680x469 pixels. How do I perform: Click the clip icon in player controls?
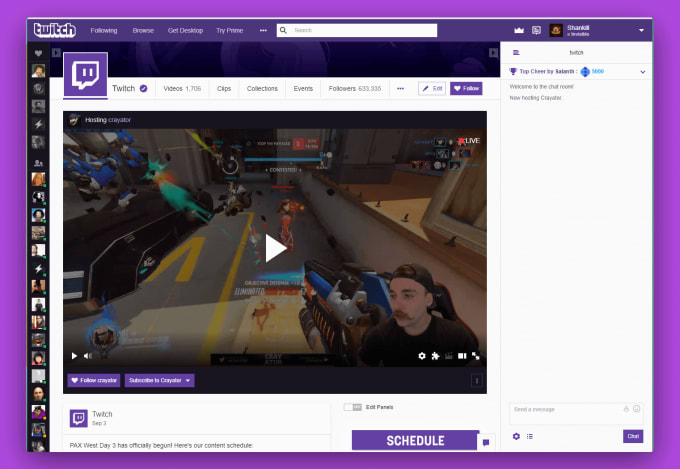tap(449, 356)
